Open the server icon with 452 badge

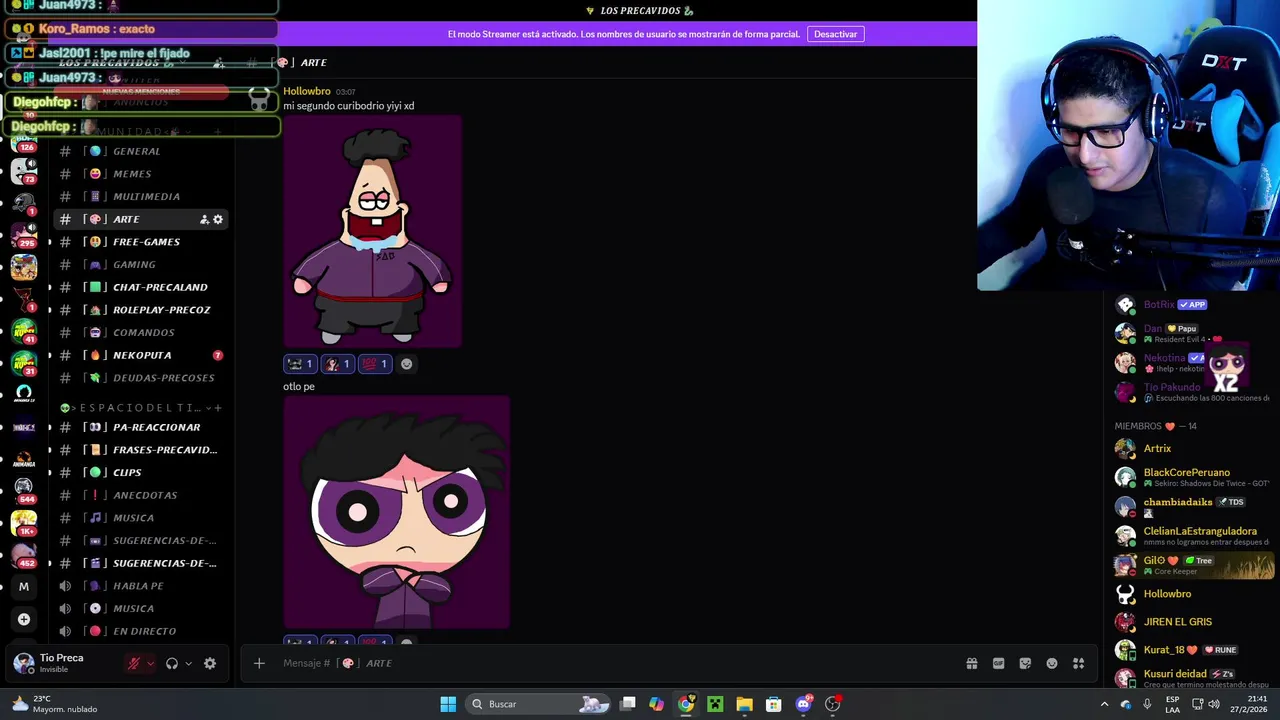coord(24,554)
